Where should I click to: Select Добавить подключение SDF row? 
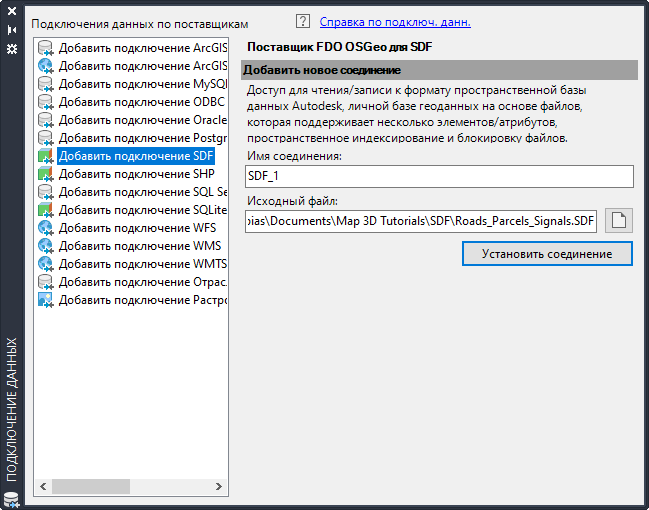click(136, 156)
